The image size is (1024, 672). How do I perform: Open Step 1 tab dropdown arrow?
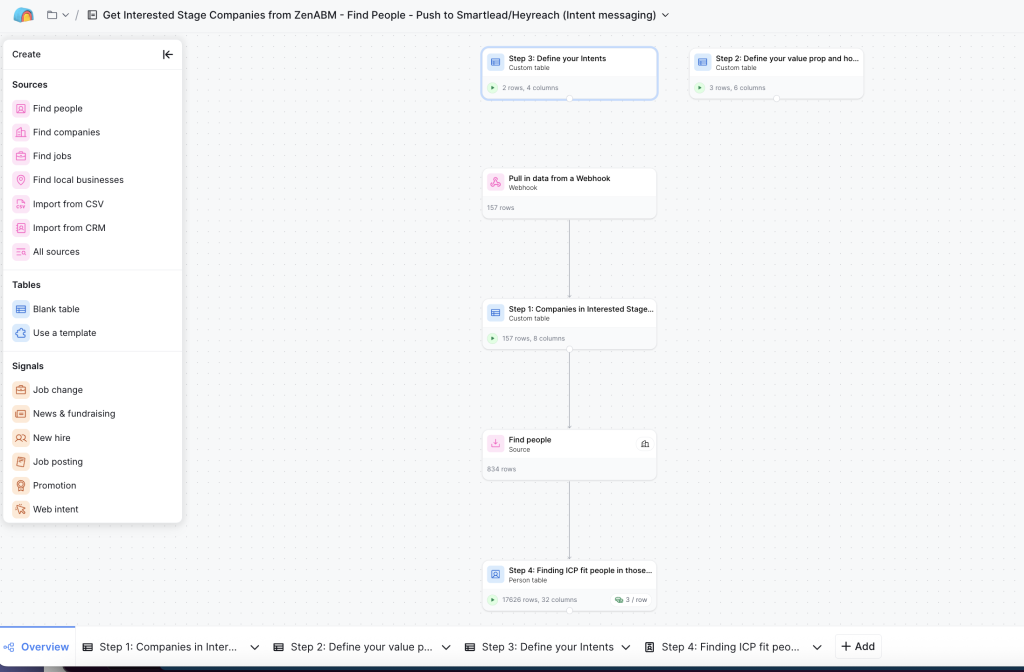[254, 647]
